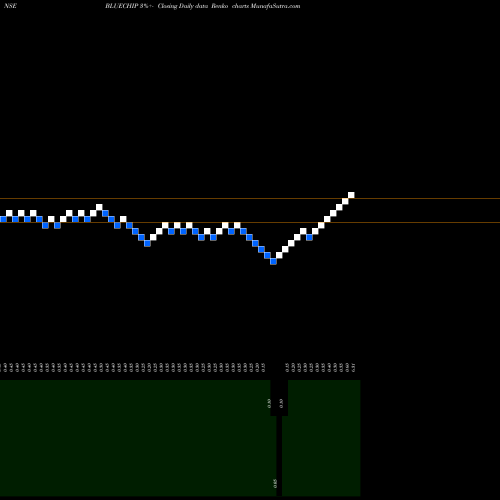Image resolution: width=500 pixels, height=500 pixels.
Task: Select the topmost white Renko brick at chart end
Action: click(x=351, y=195)
